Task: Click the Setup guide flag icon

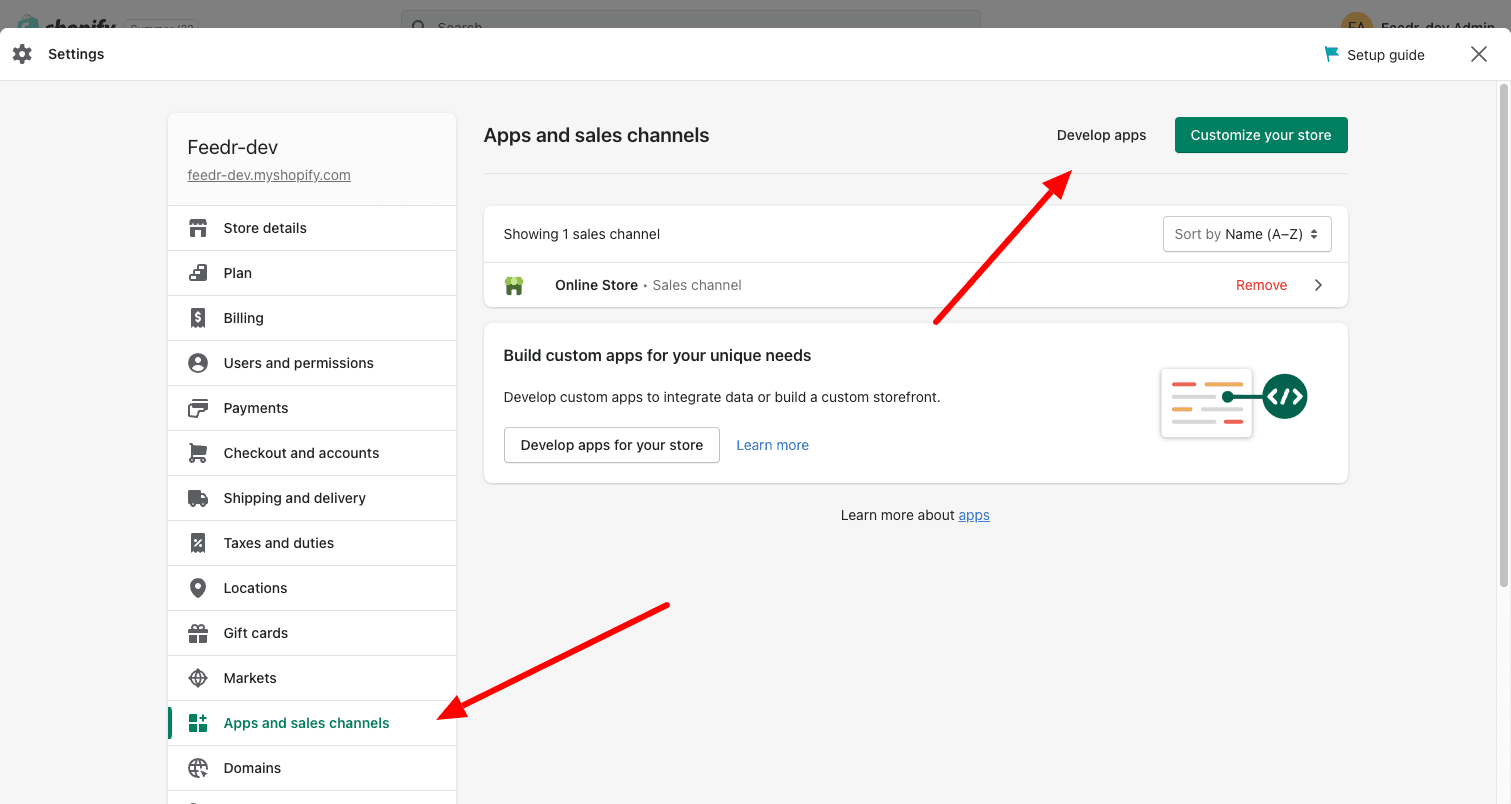Action: click(1331, 54)
